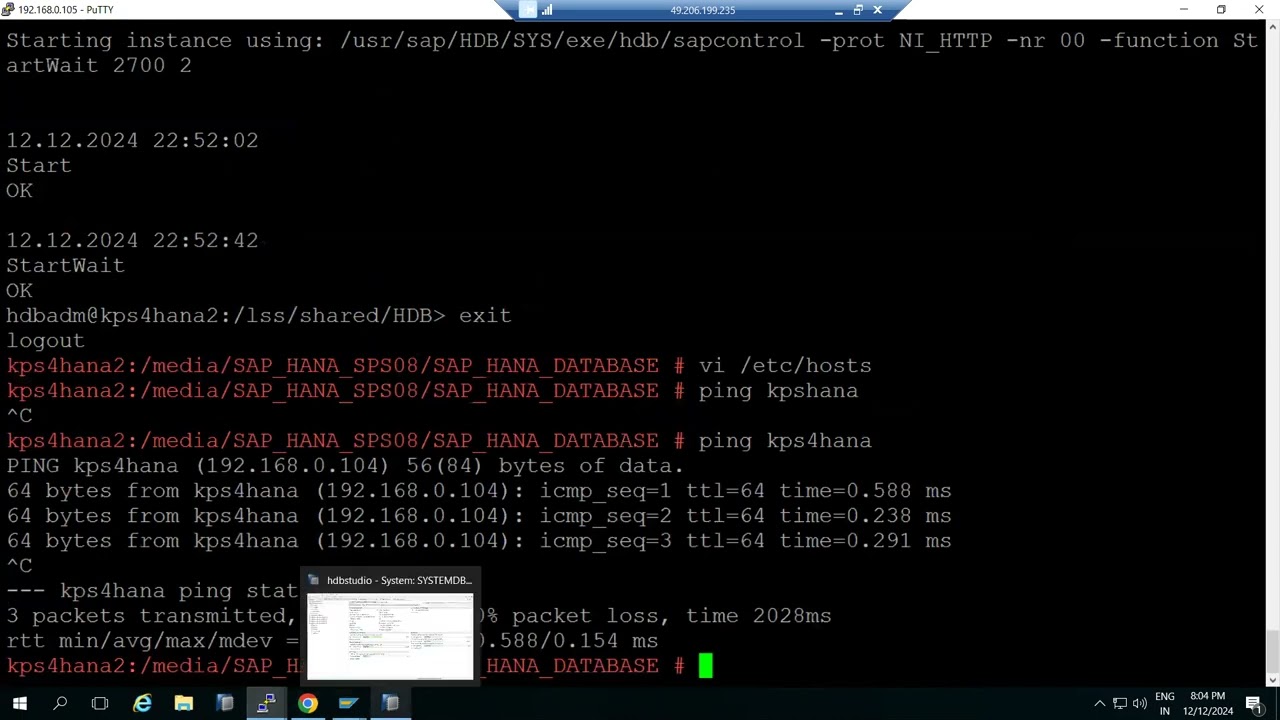Screen dimensions: 1280x720
Task: Launch Internet Explorer from taskbar
Action: 143,703
